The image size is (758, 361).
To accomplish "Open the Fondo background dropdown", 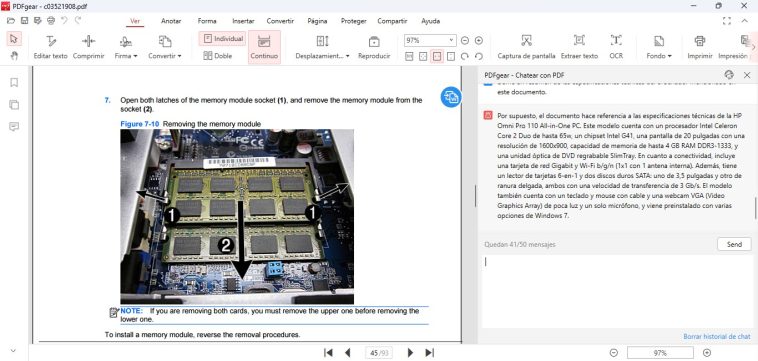I will (659, 47).
